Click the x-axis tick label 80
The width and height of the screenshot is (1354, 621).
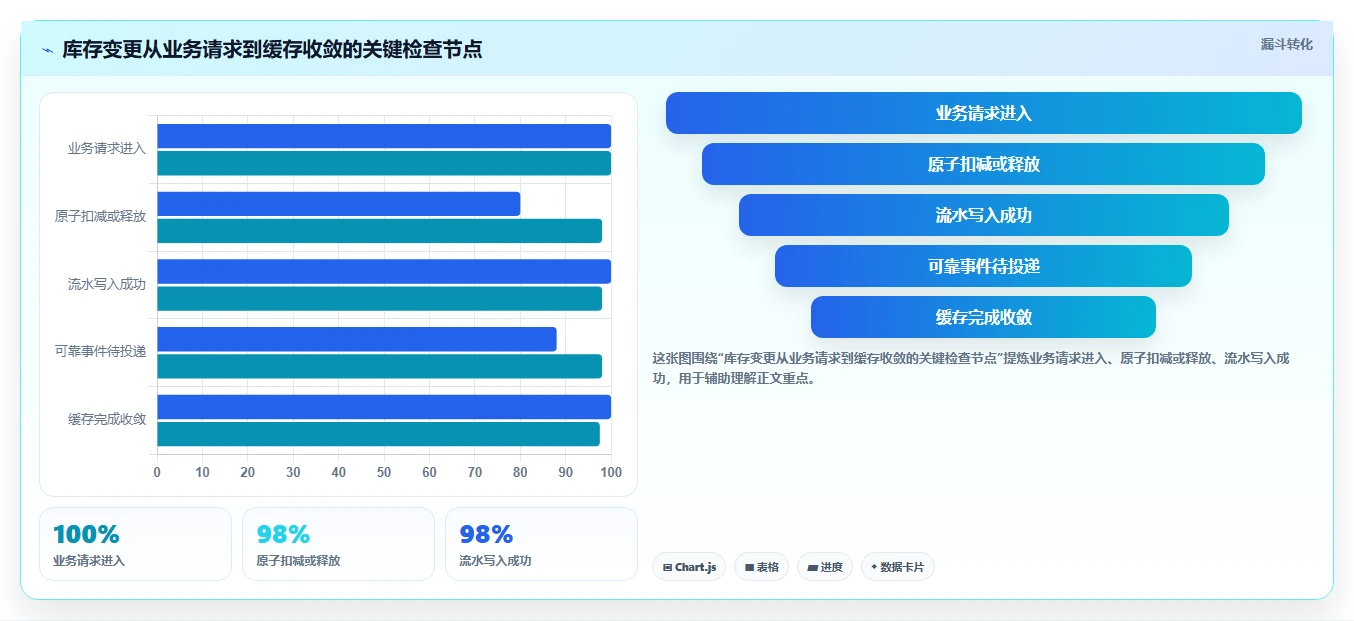click(x=520, y=473)
